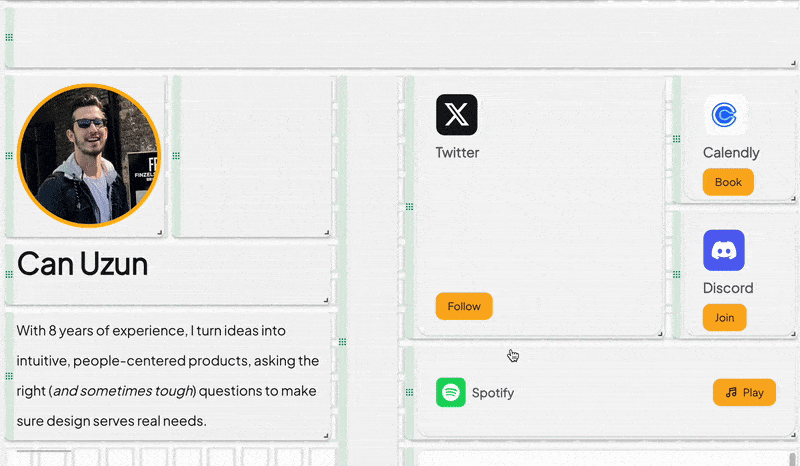Click drag handle of the Twitter card
Screen dimensions: 800x466
[409, 207]
